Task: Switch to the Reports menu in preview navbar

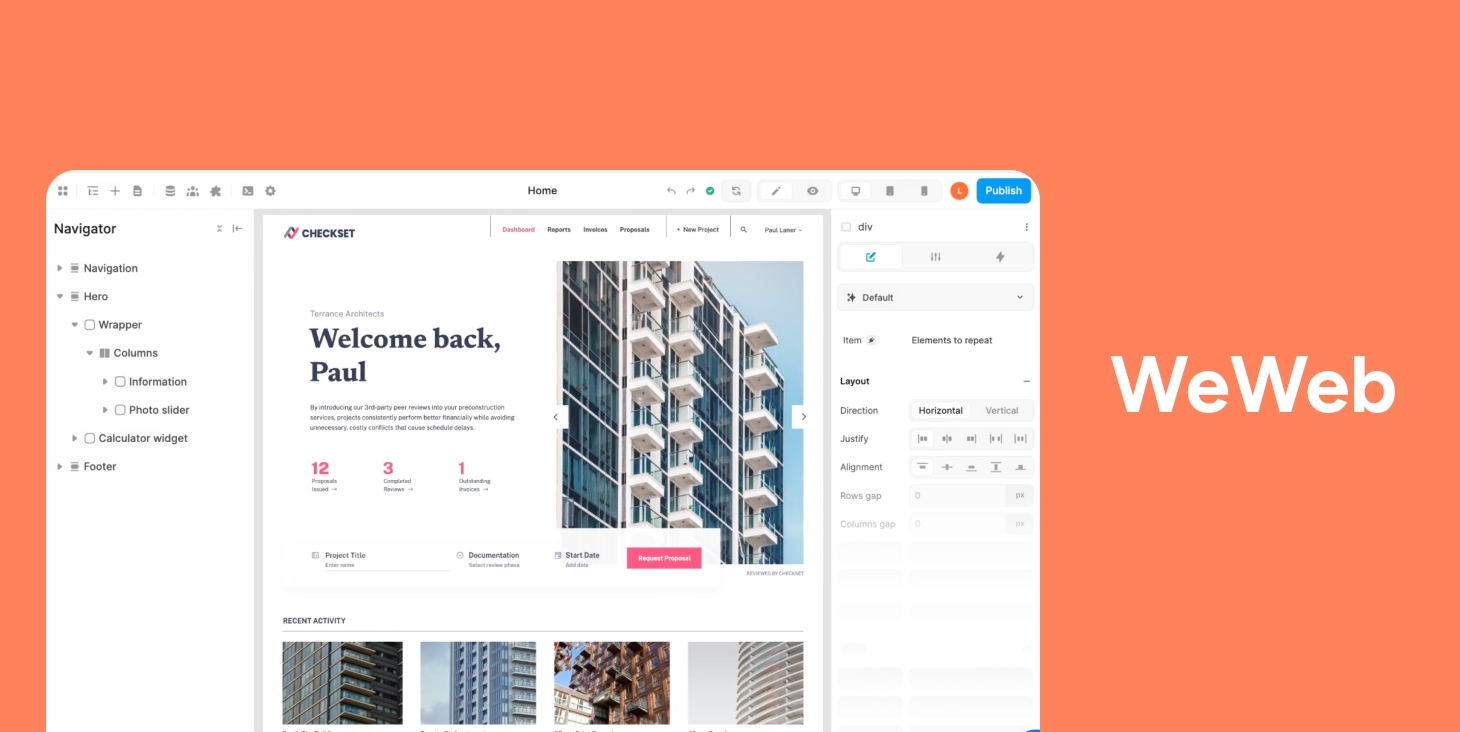Action: coord(559,229)
